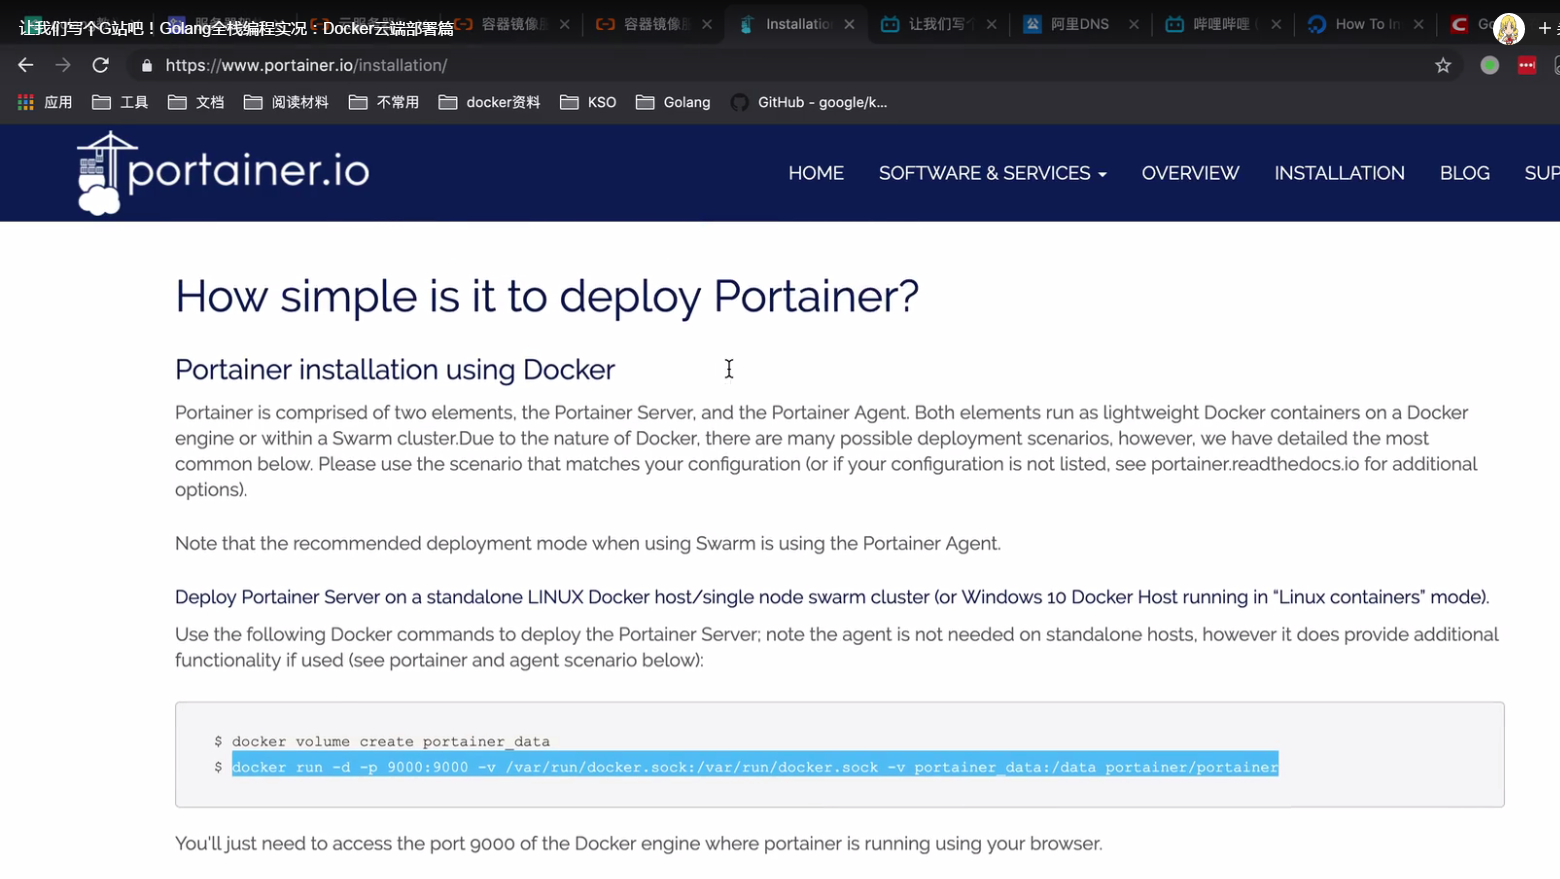
Task: Close the How To In tab
Action: click(x=1418, y=24)
